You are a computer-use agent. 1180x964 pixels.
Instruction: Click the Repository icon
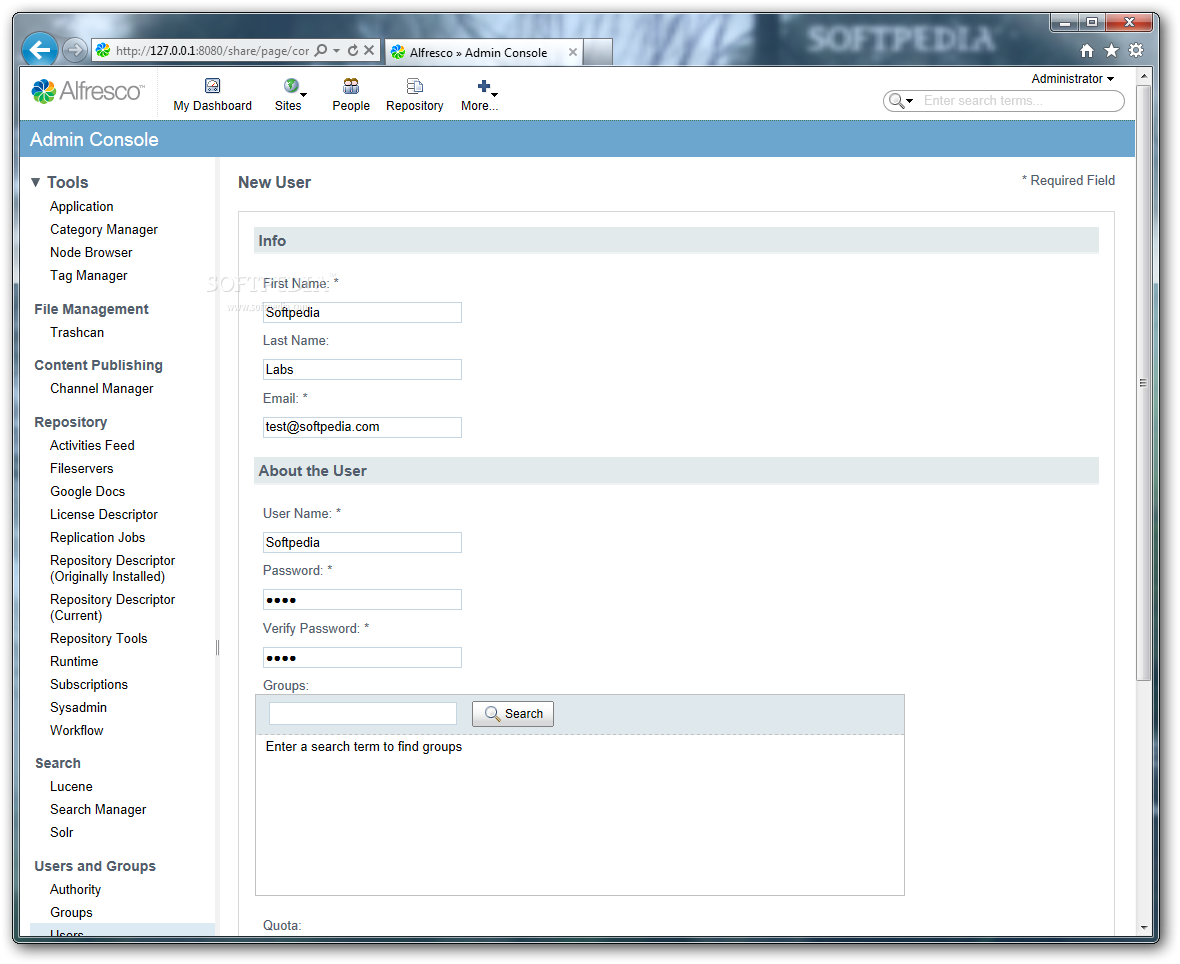[414, 86]
